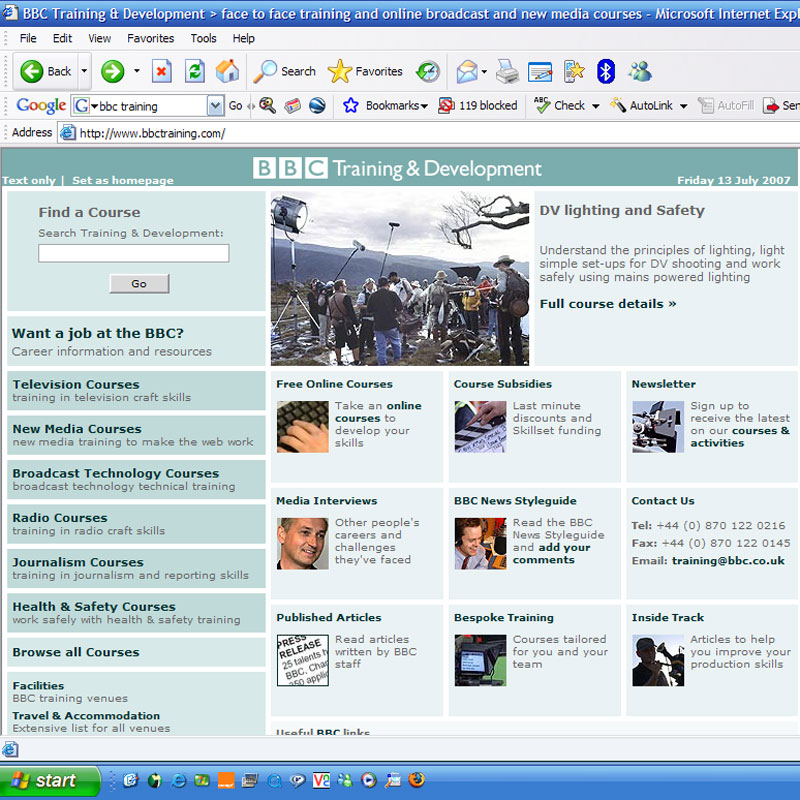Image resolution: width=800 pixels, height=800 pixels.
Task: Open the 'Television Courses' section link
Action: point(76,384)
